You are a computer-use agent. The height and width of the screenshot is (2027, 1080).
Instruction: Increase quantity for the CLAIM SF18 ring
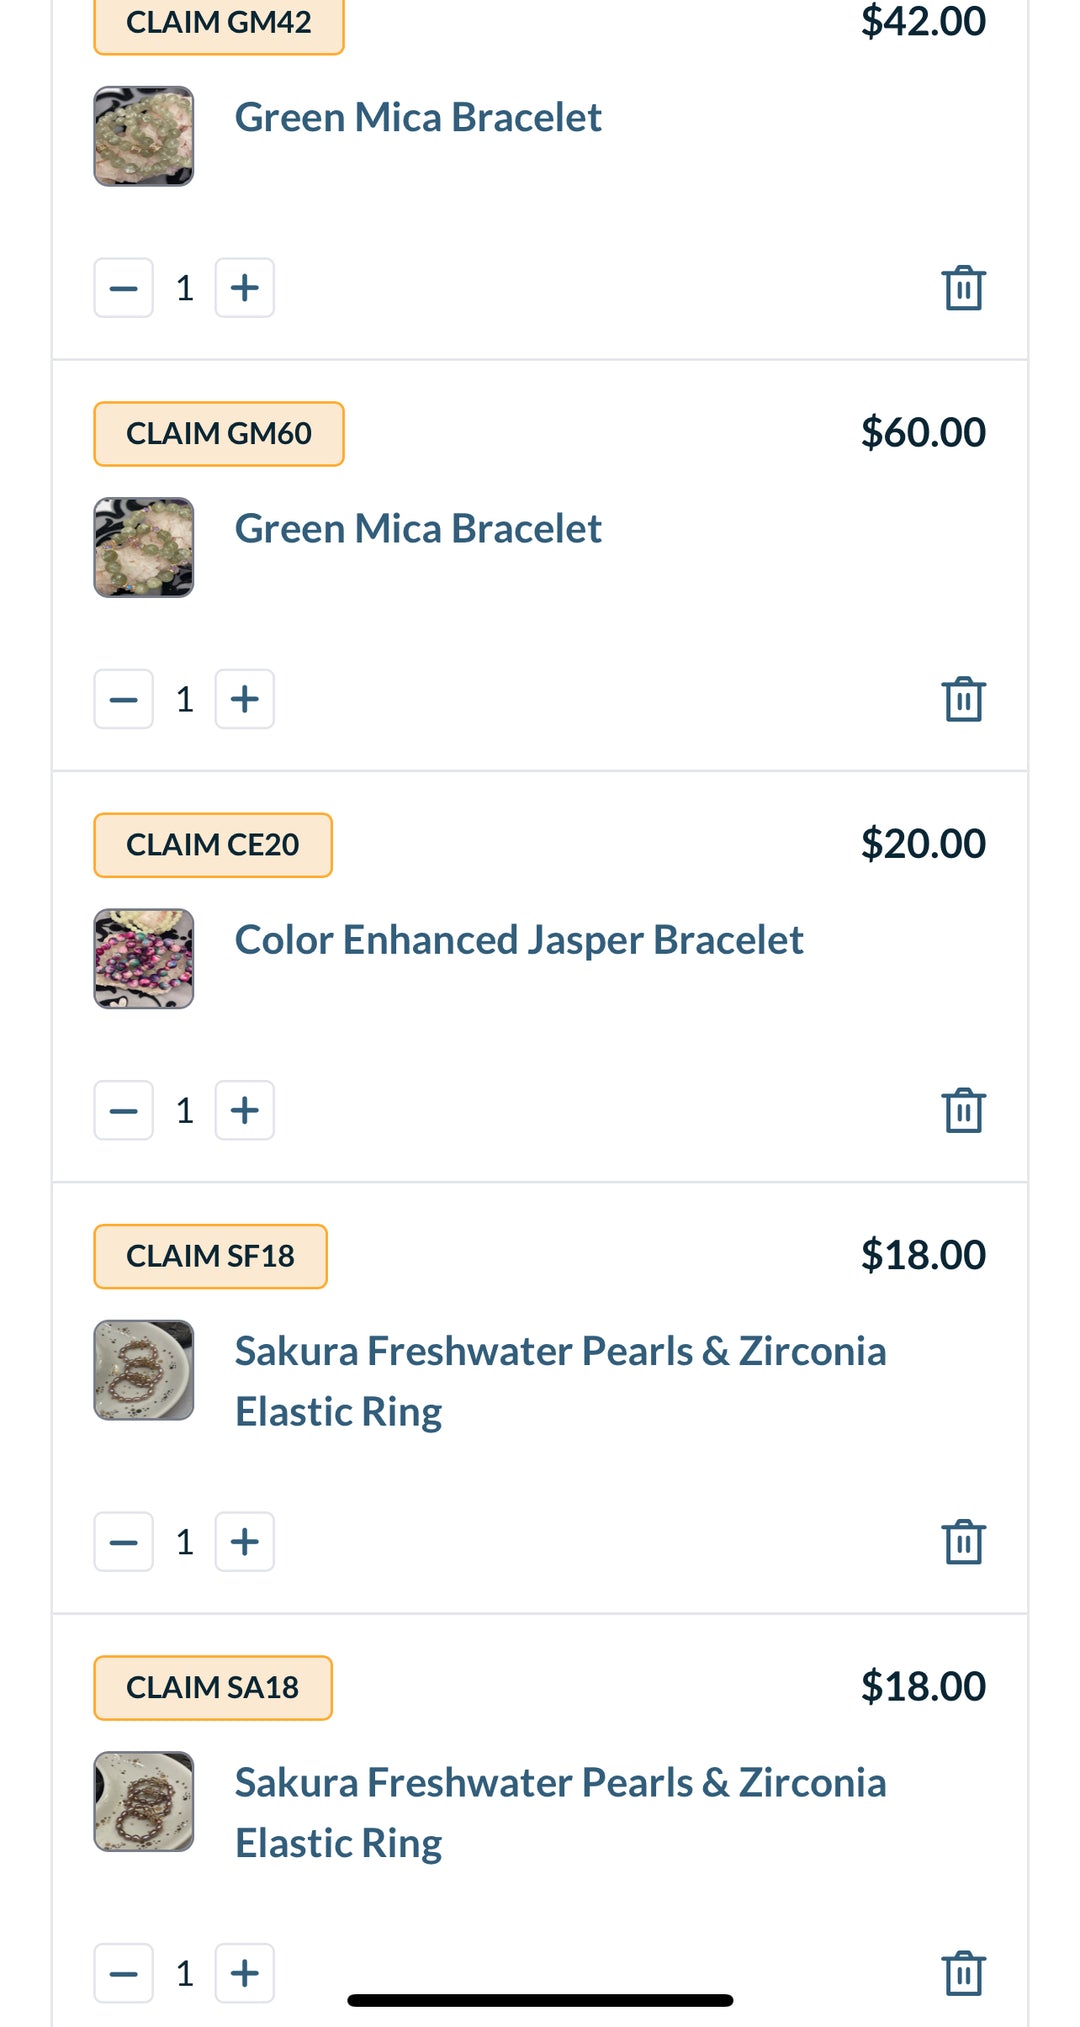[x=245, y=1542]
